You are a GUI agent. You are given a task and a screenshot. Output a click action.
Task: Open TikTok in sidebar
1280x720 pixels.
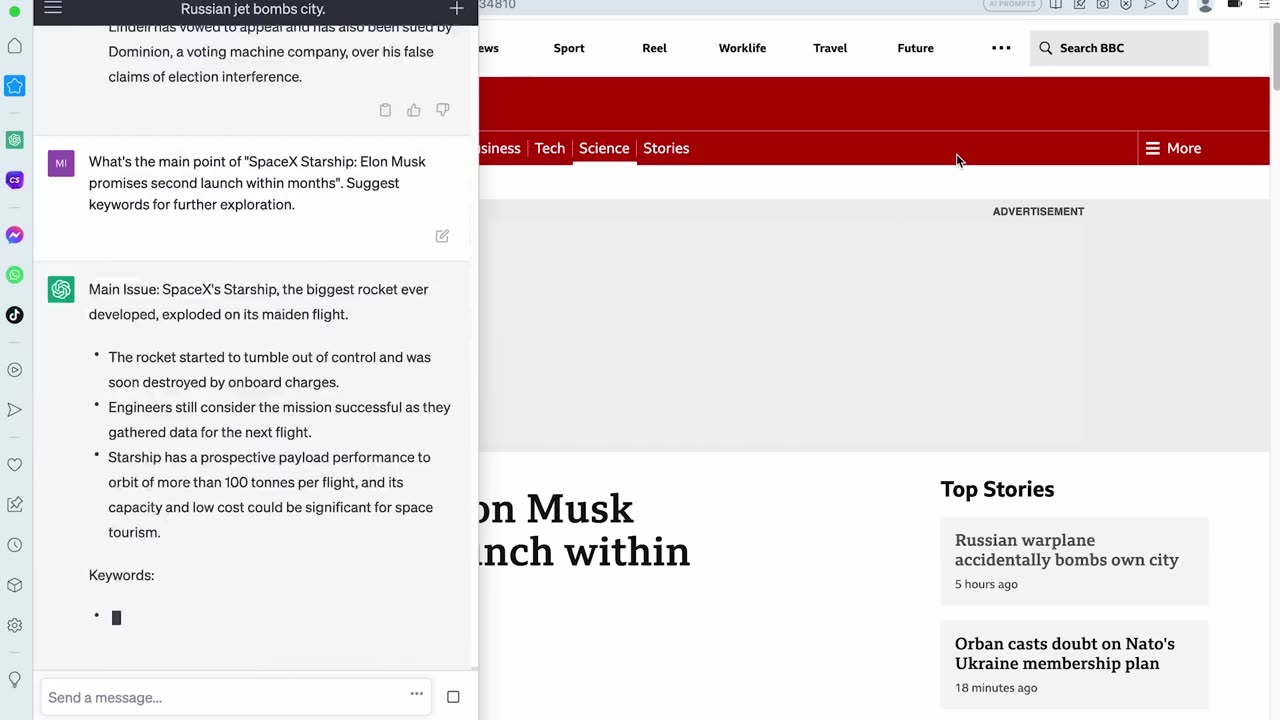point(15,315)
